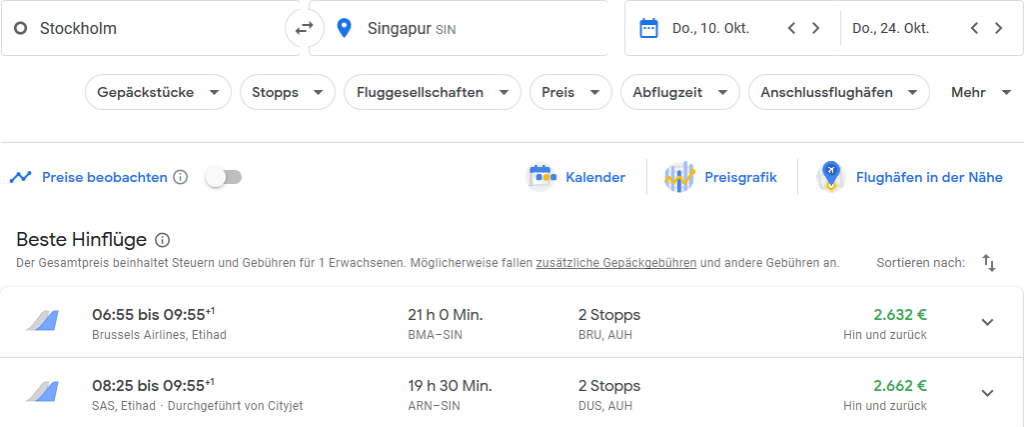Move departure date to previous day

792,29
